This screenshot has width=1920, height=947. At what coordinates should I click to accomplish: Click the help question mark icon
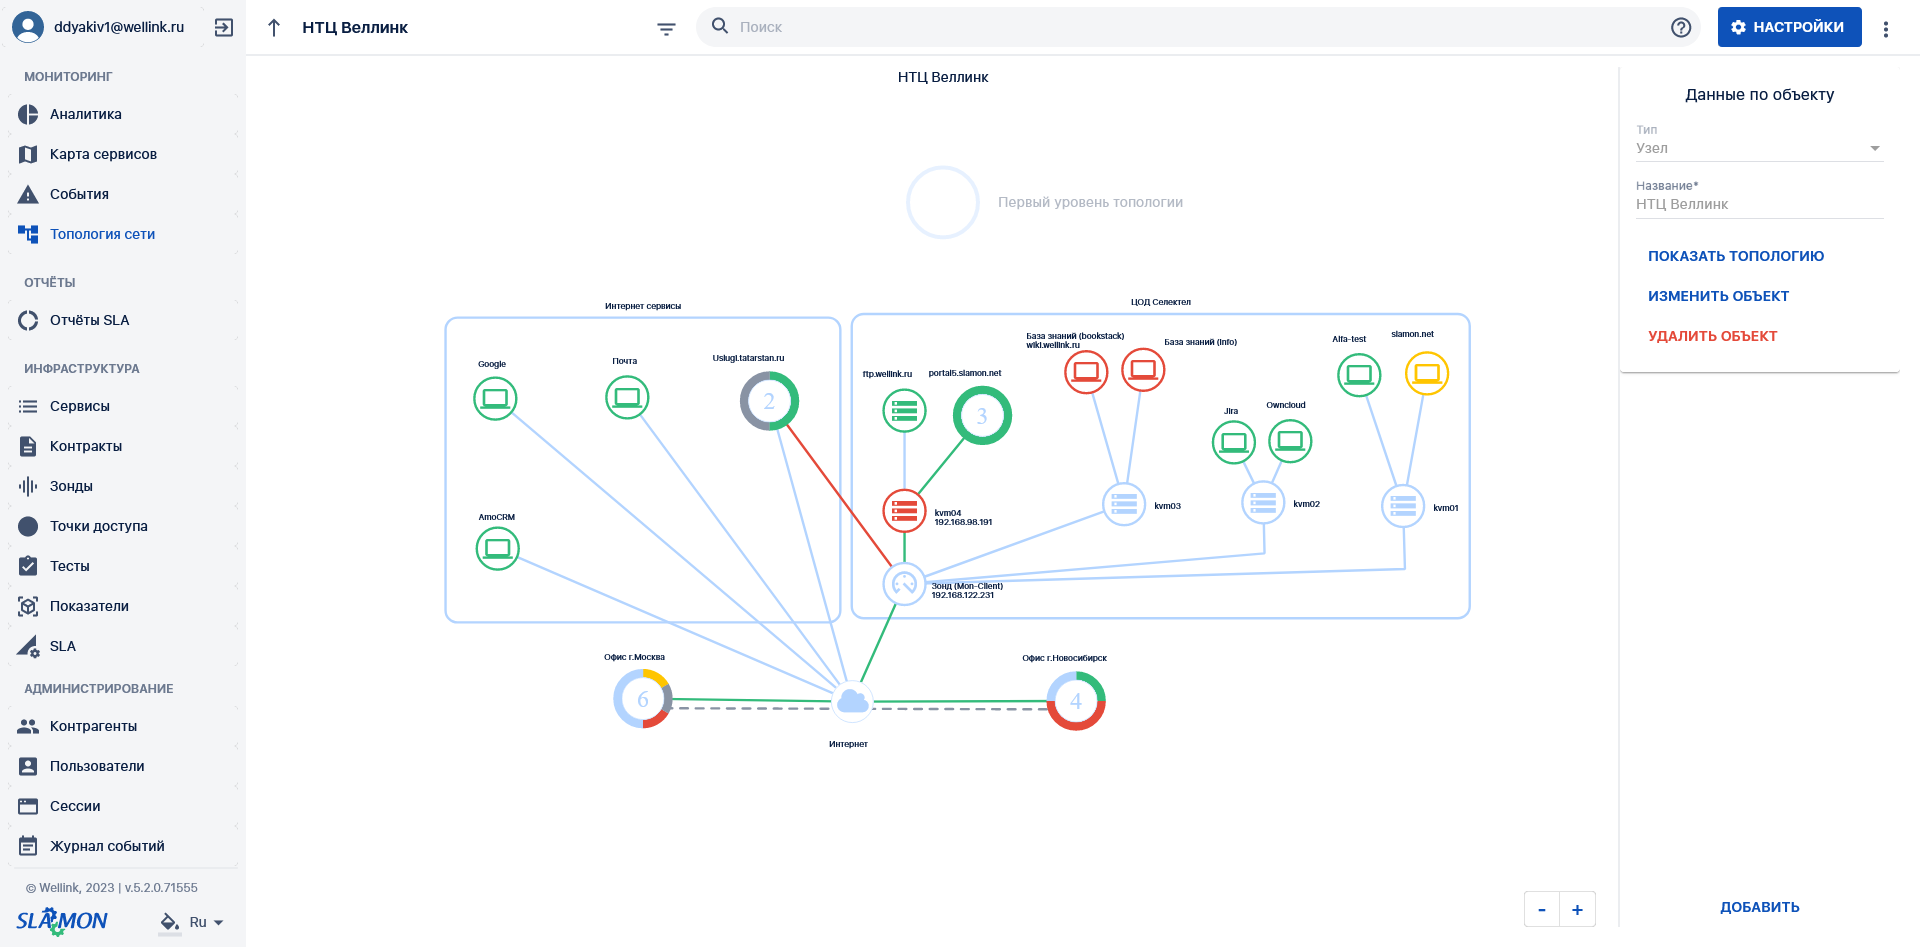coord(1681,27)
